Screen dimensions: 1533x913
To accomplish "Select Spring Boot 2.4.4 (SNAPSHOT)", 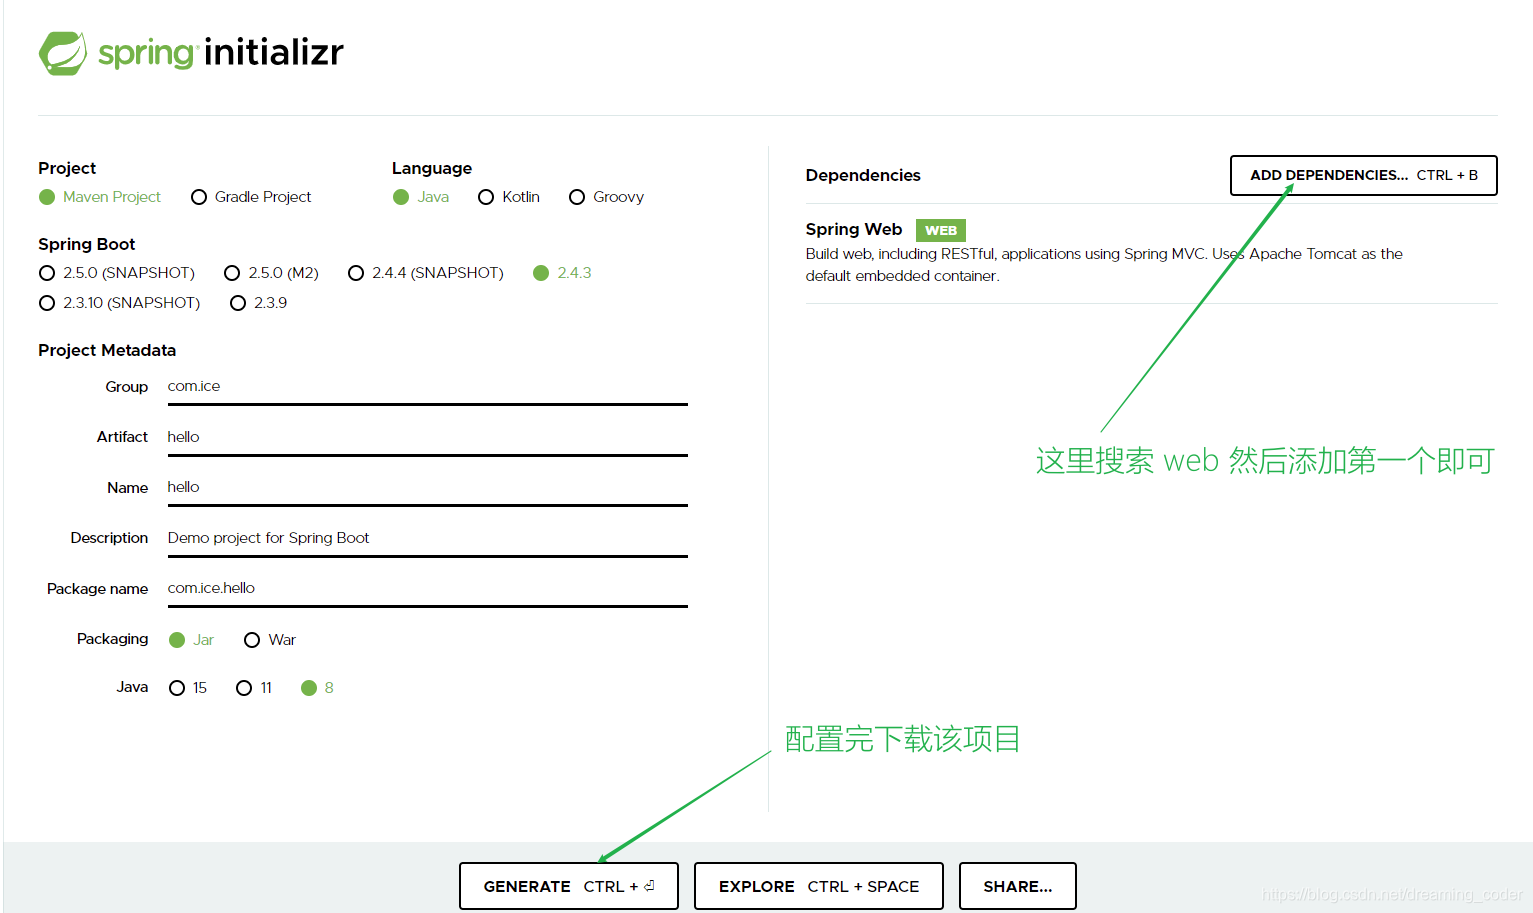I will coord(425,273).
